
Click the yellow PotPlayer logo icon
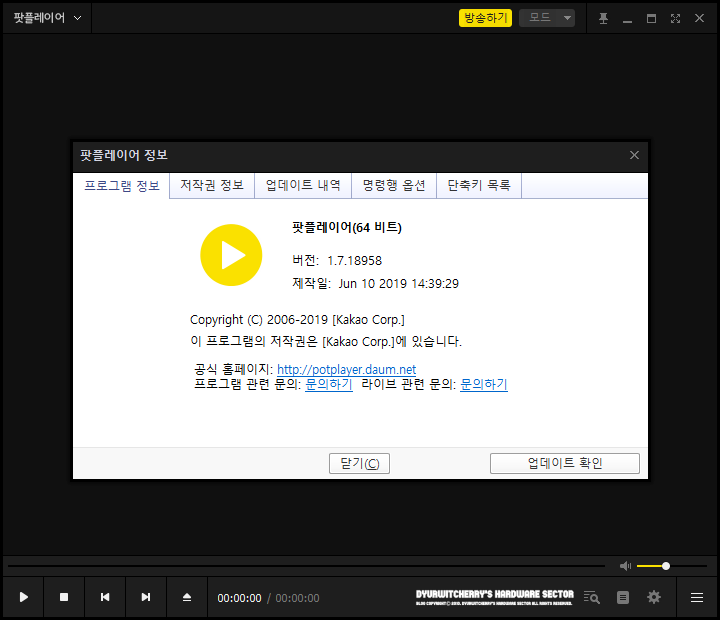point(231,255)
